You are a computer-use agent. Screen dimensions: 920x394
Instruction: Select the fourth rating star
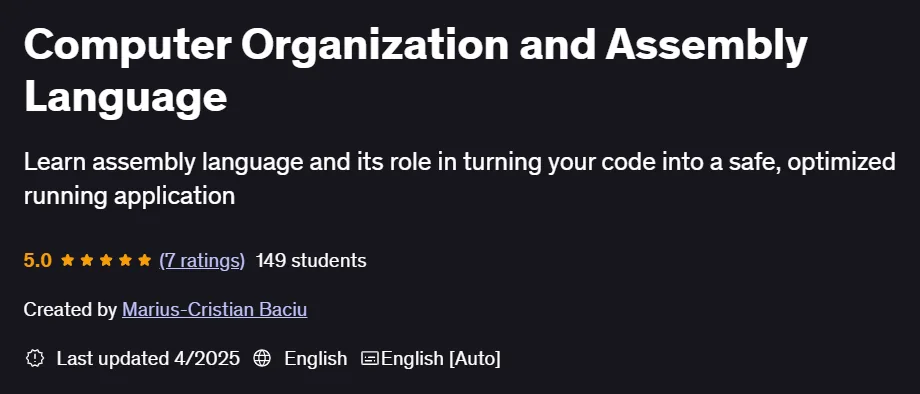point(126,260)
